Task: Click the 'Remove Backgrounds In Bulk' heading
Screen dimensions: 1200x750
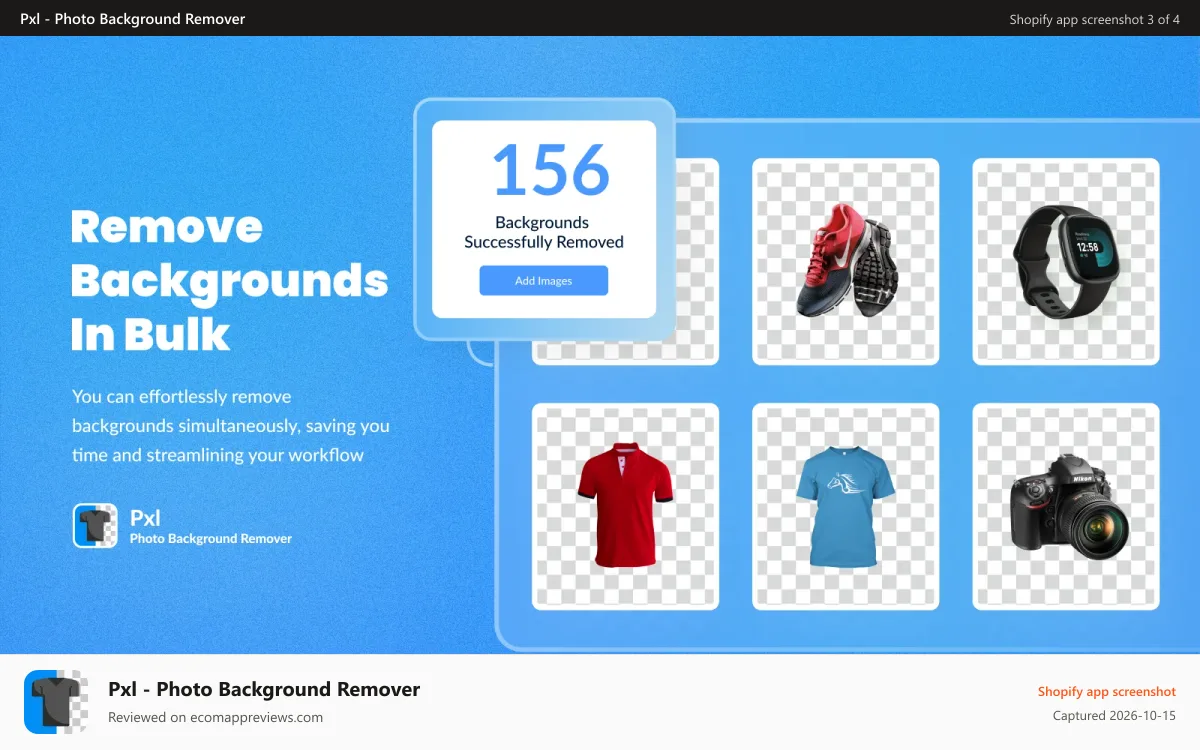Action: [x=229, y=281]
